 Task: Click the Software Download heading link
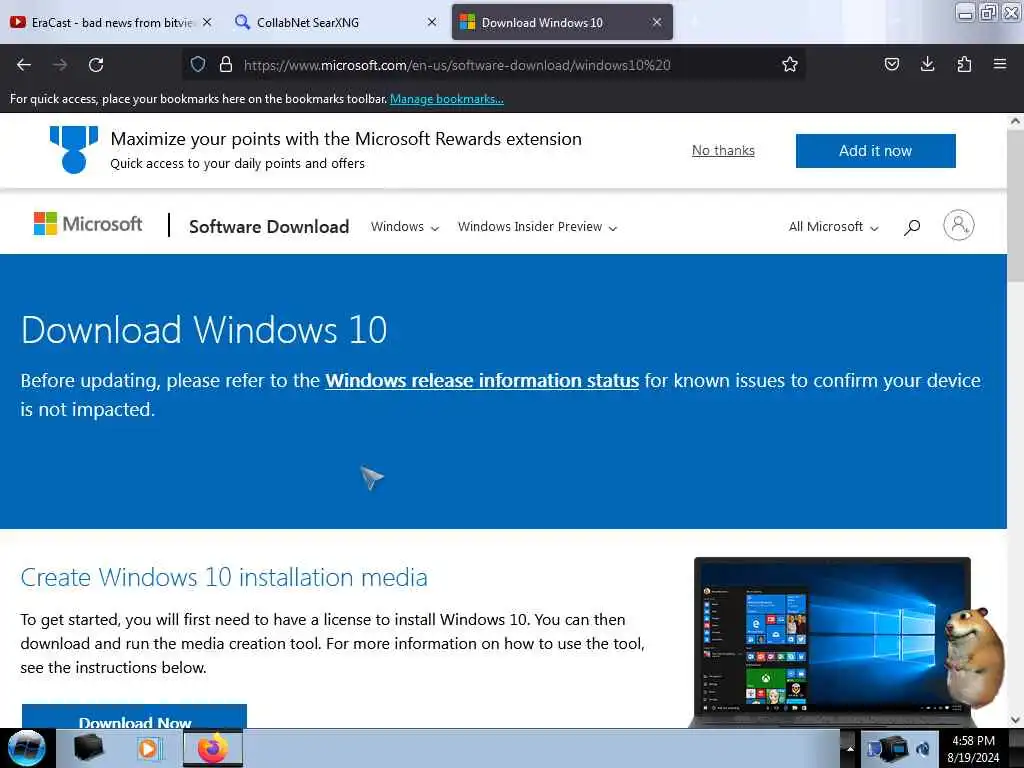point(269,227)
